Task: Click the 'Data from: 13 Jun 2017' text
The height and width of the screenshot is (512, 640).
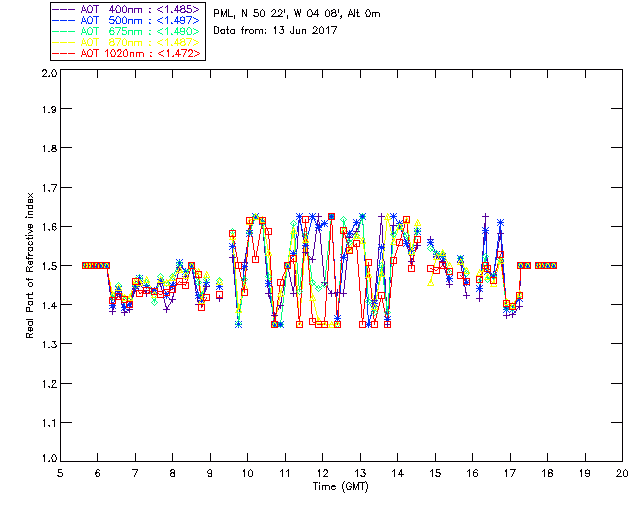Action: click(x=275, y=30)
